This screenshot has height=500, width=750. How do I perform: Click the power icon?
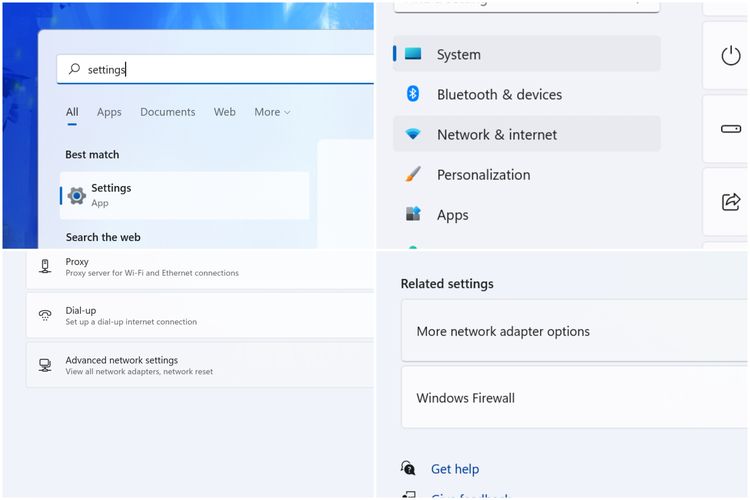tap(730, 56)
